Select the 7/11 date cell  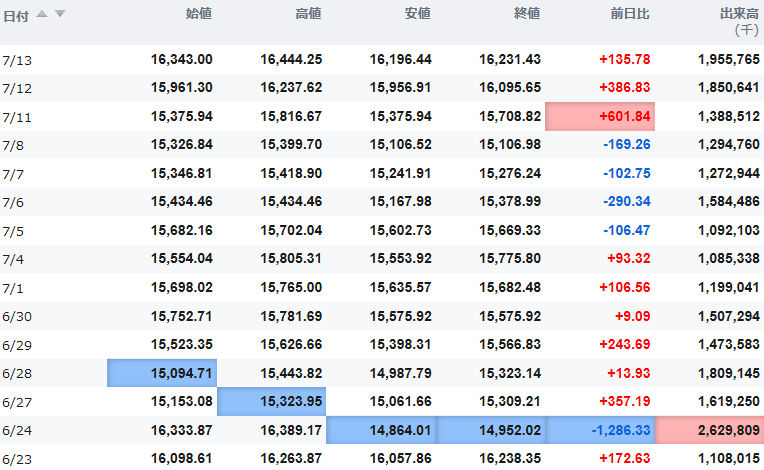tap(17, 117)
